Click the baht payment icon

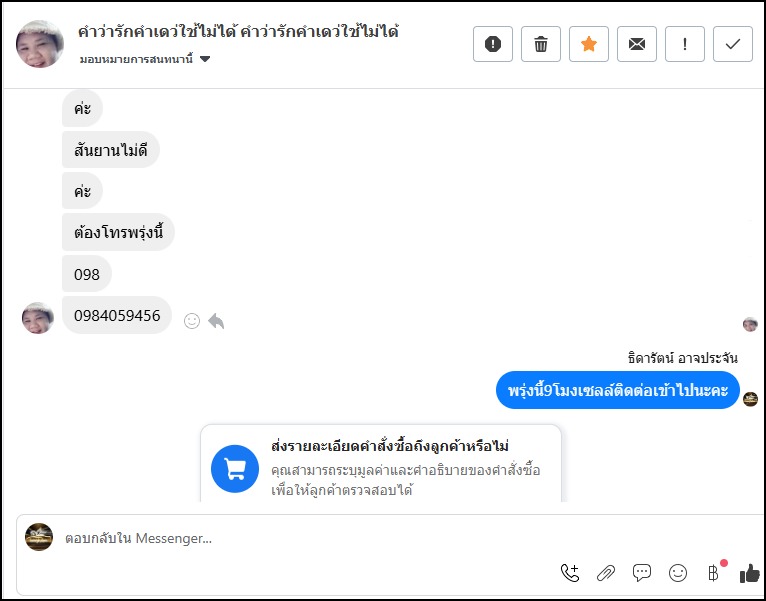coord(713,573)
